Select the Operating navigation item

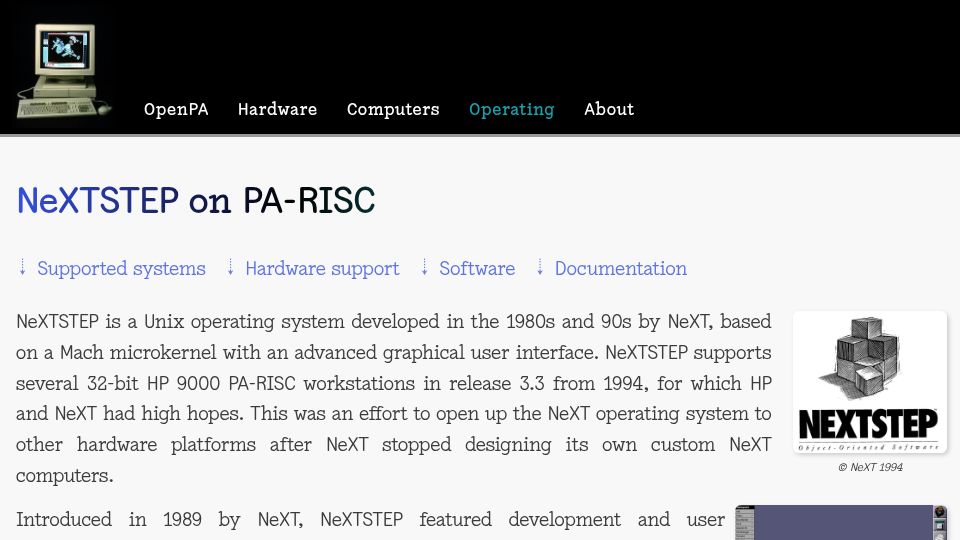tap(511, 109)
